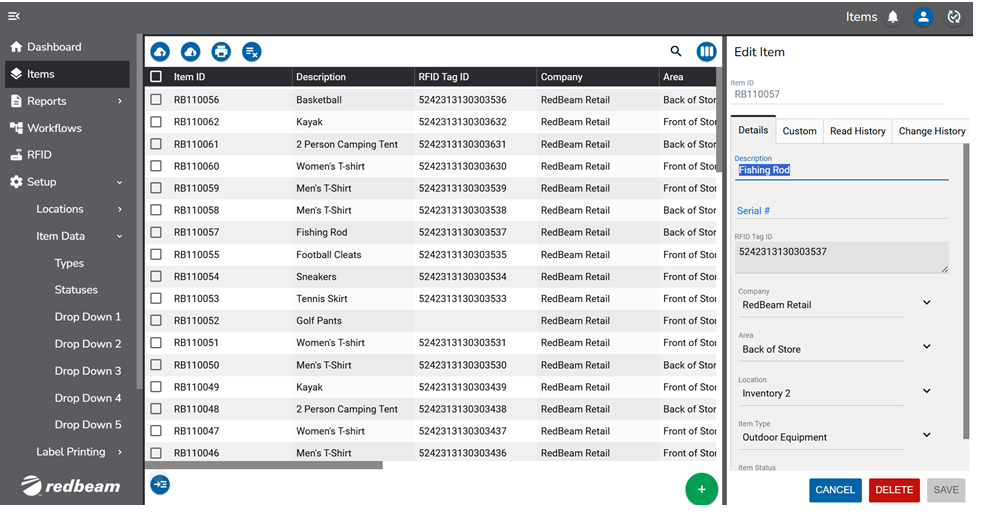
Task: Switch to the Read History tab
Action: (857, 131)
